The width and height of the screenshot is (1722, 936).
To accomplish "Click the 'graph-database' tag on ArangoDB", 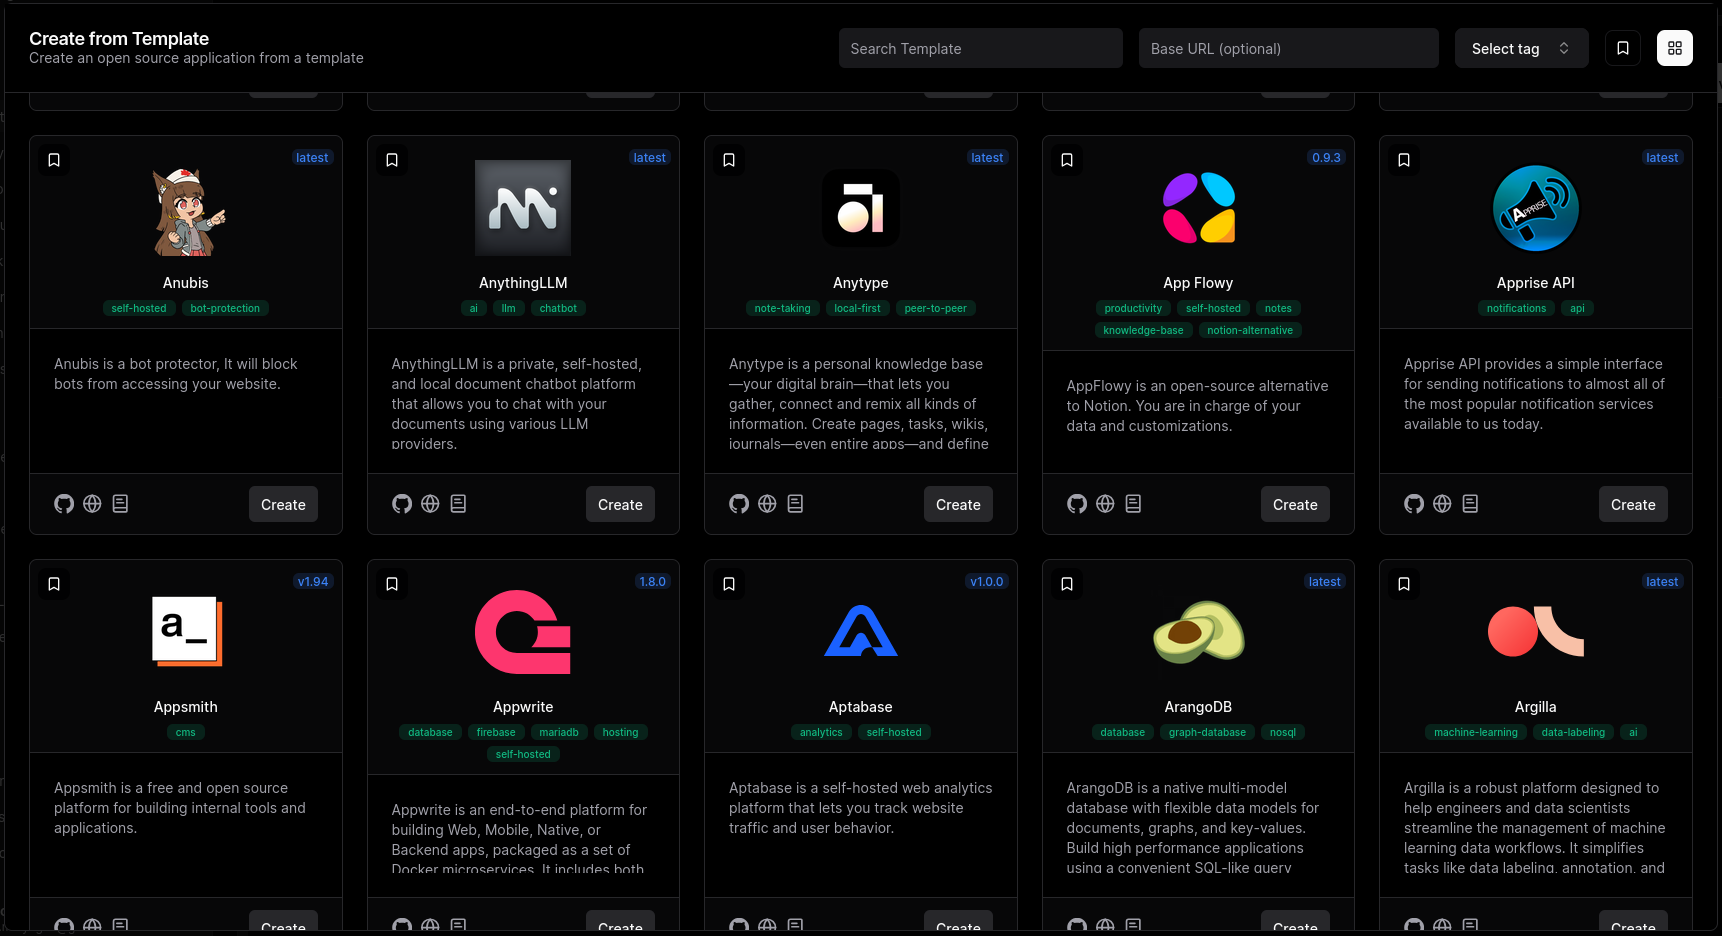I will 1207,732.
